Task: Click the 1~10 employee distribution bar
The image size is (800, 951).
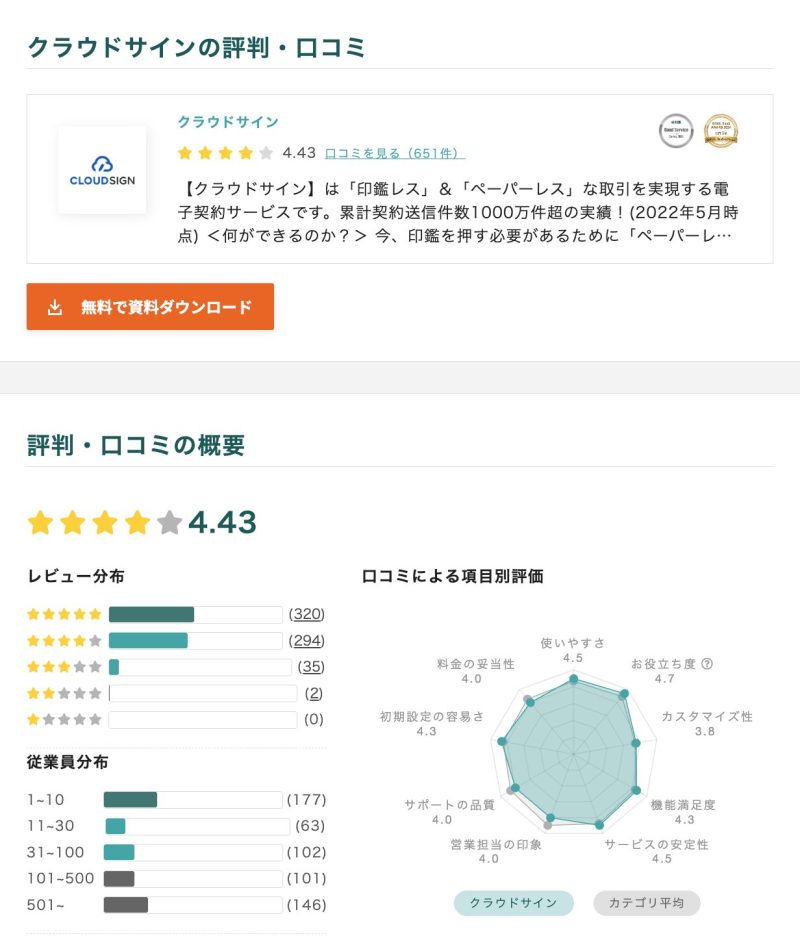Action: click(193, 800)
